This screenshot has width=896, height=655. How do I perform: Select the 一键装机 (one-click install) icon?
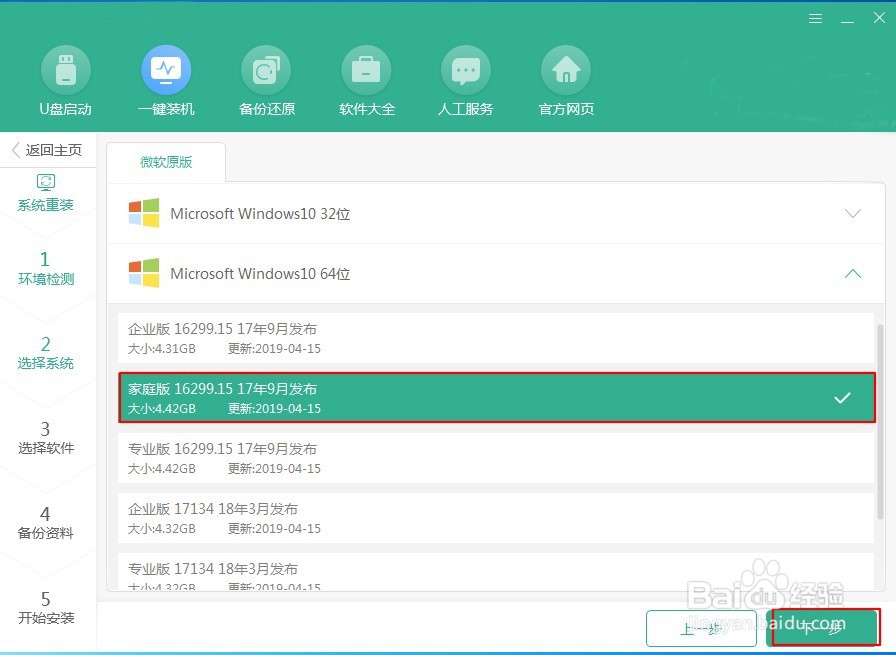[166, 80]
